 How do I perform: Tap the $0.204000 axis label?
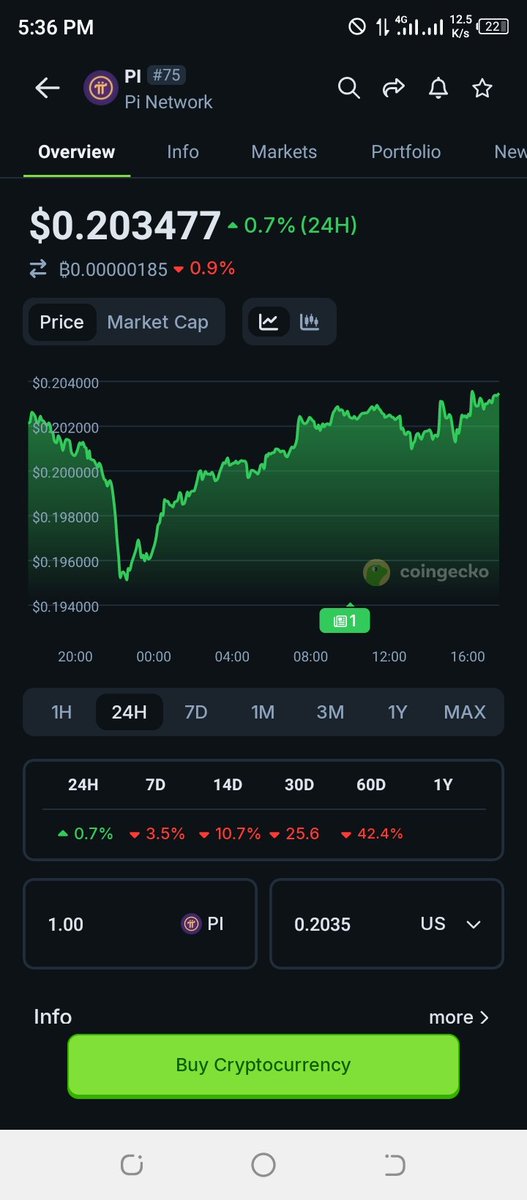tap(65, 383)
